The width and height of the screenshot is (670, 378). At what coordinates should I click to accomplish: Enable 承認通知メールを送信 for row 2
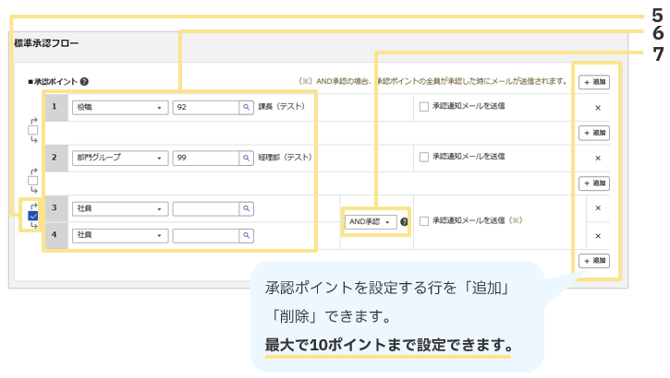coord(424,157)
